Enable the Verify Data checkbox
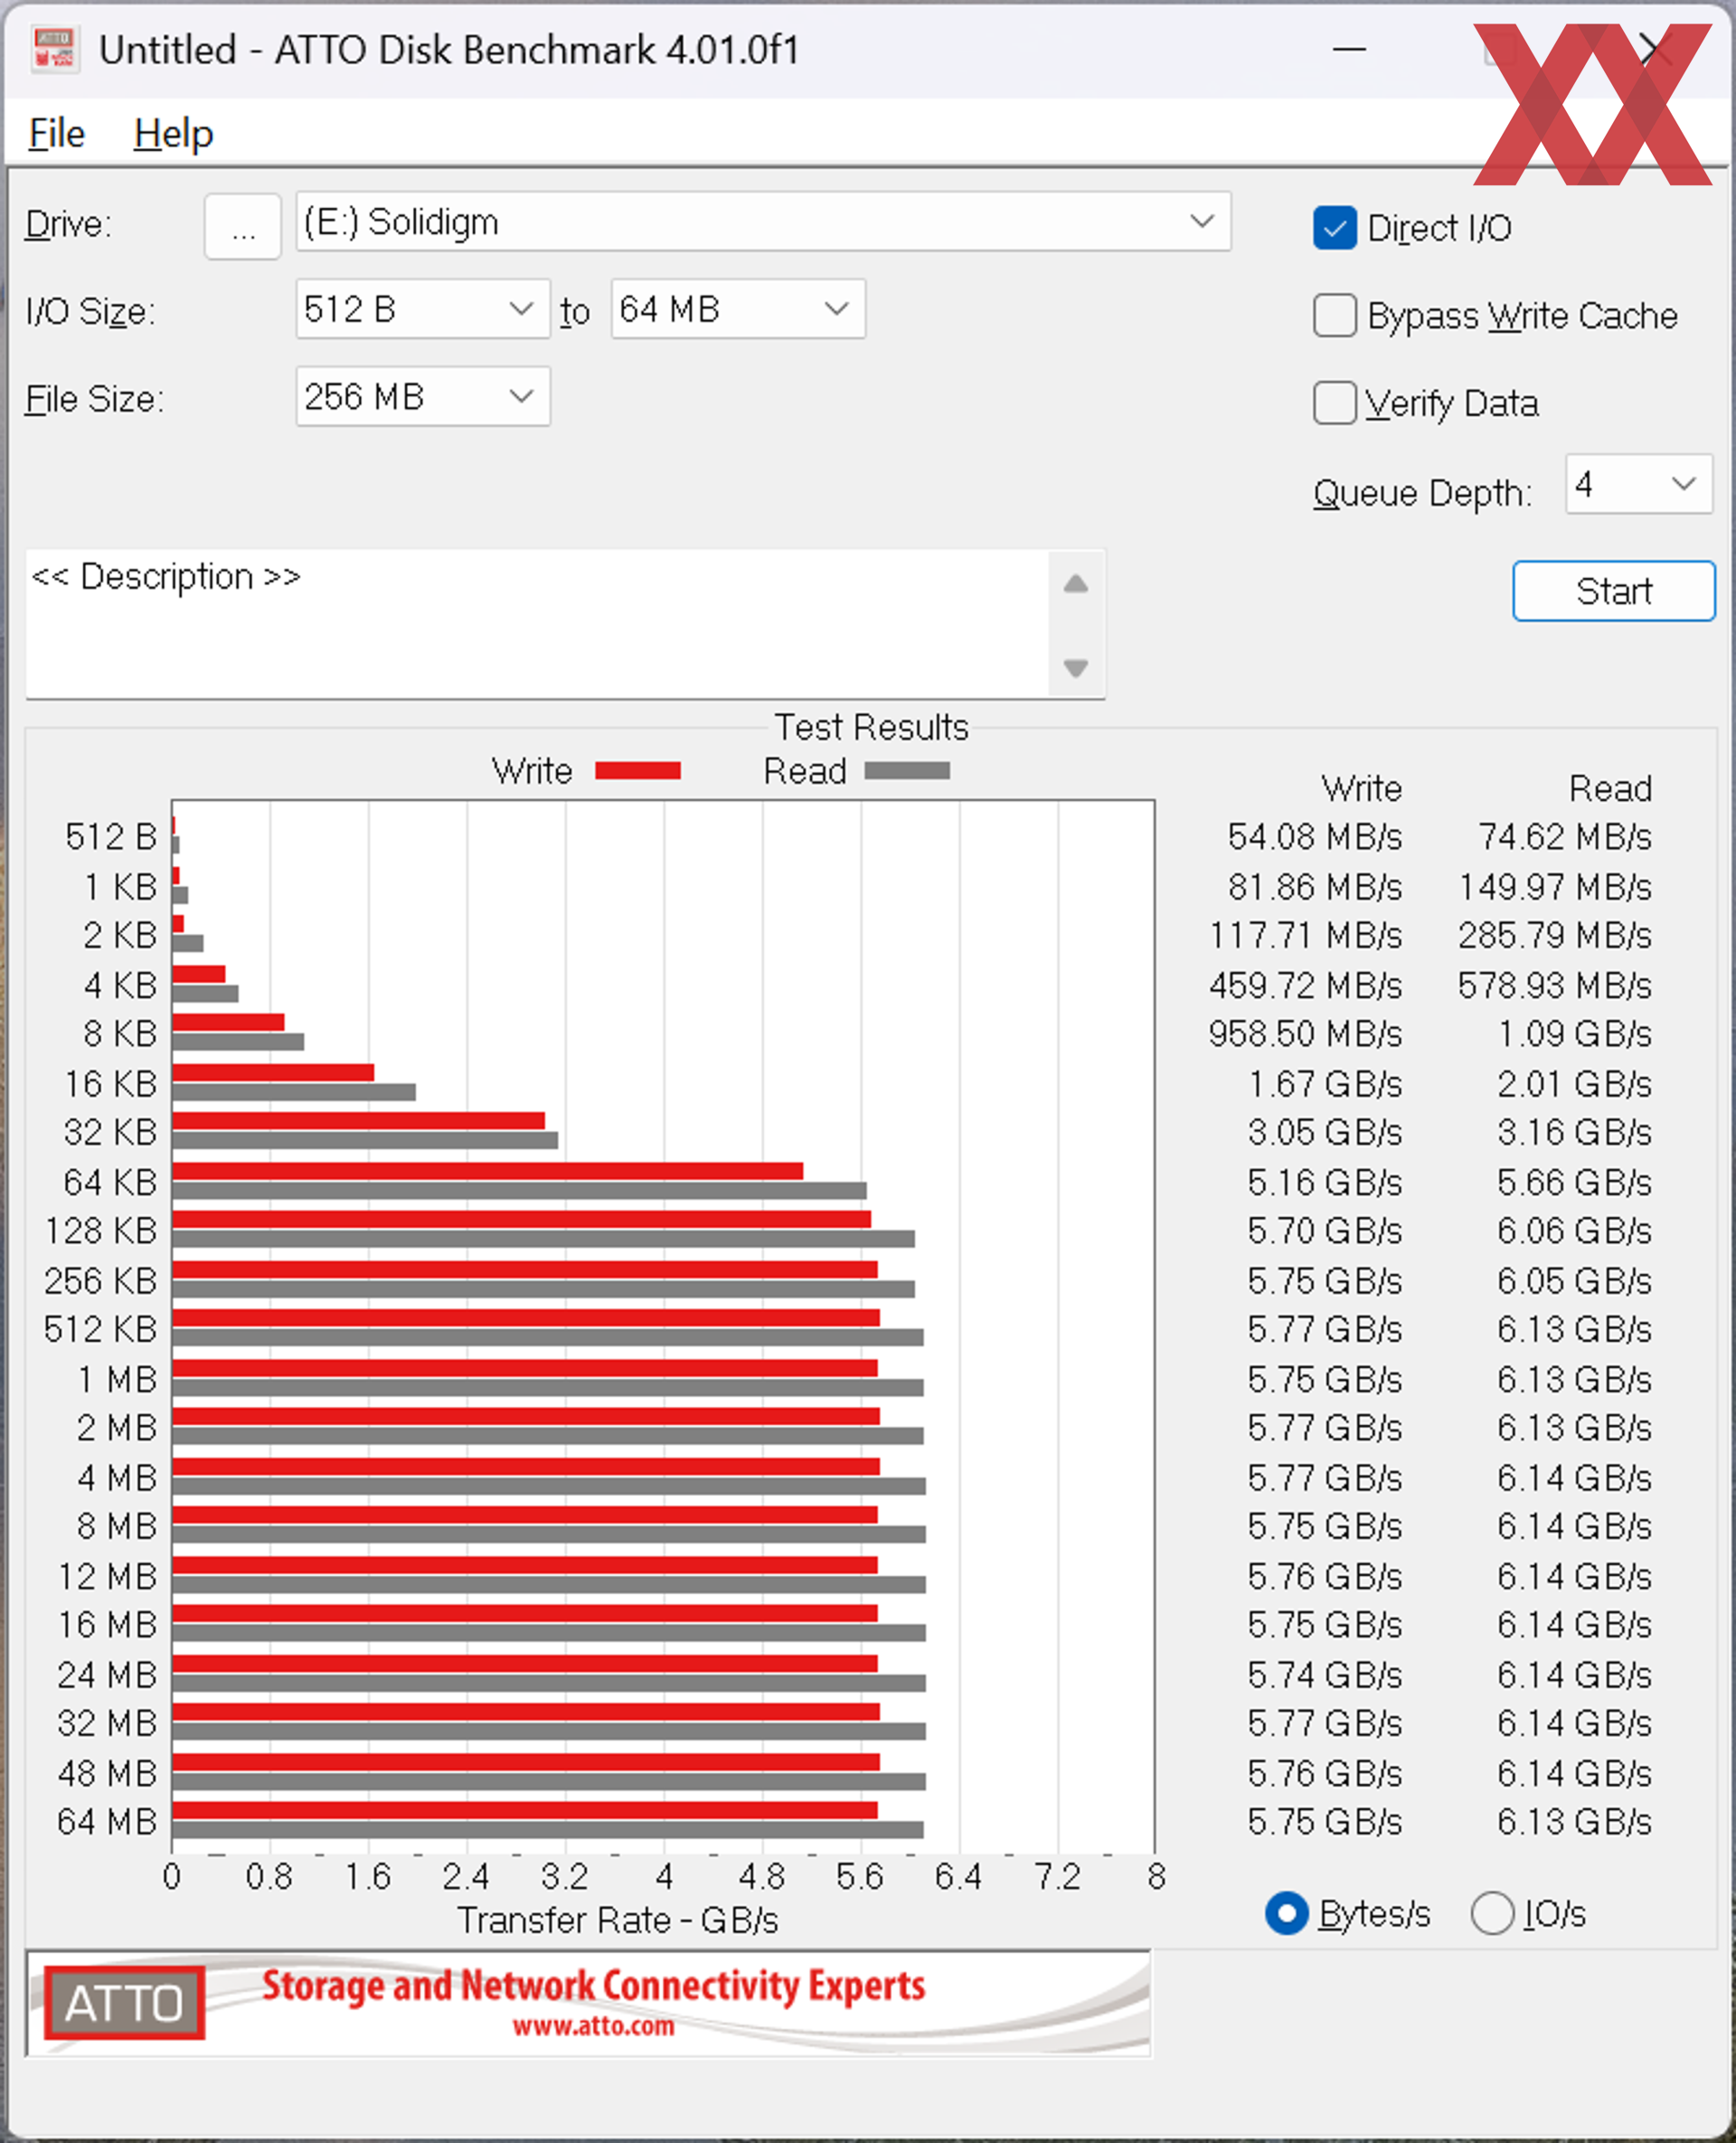1736x2143 pixels. click(1334, 403)
